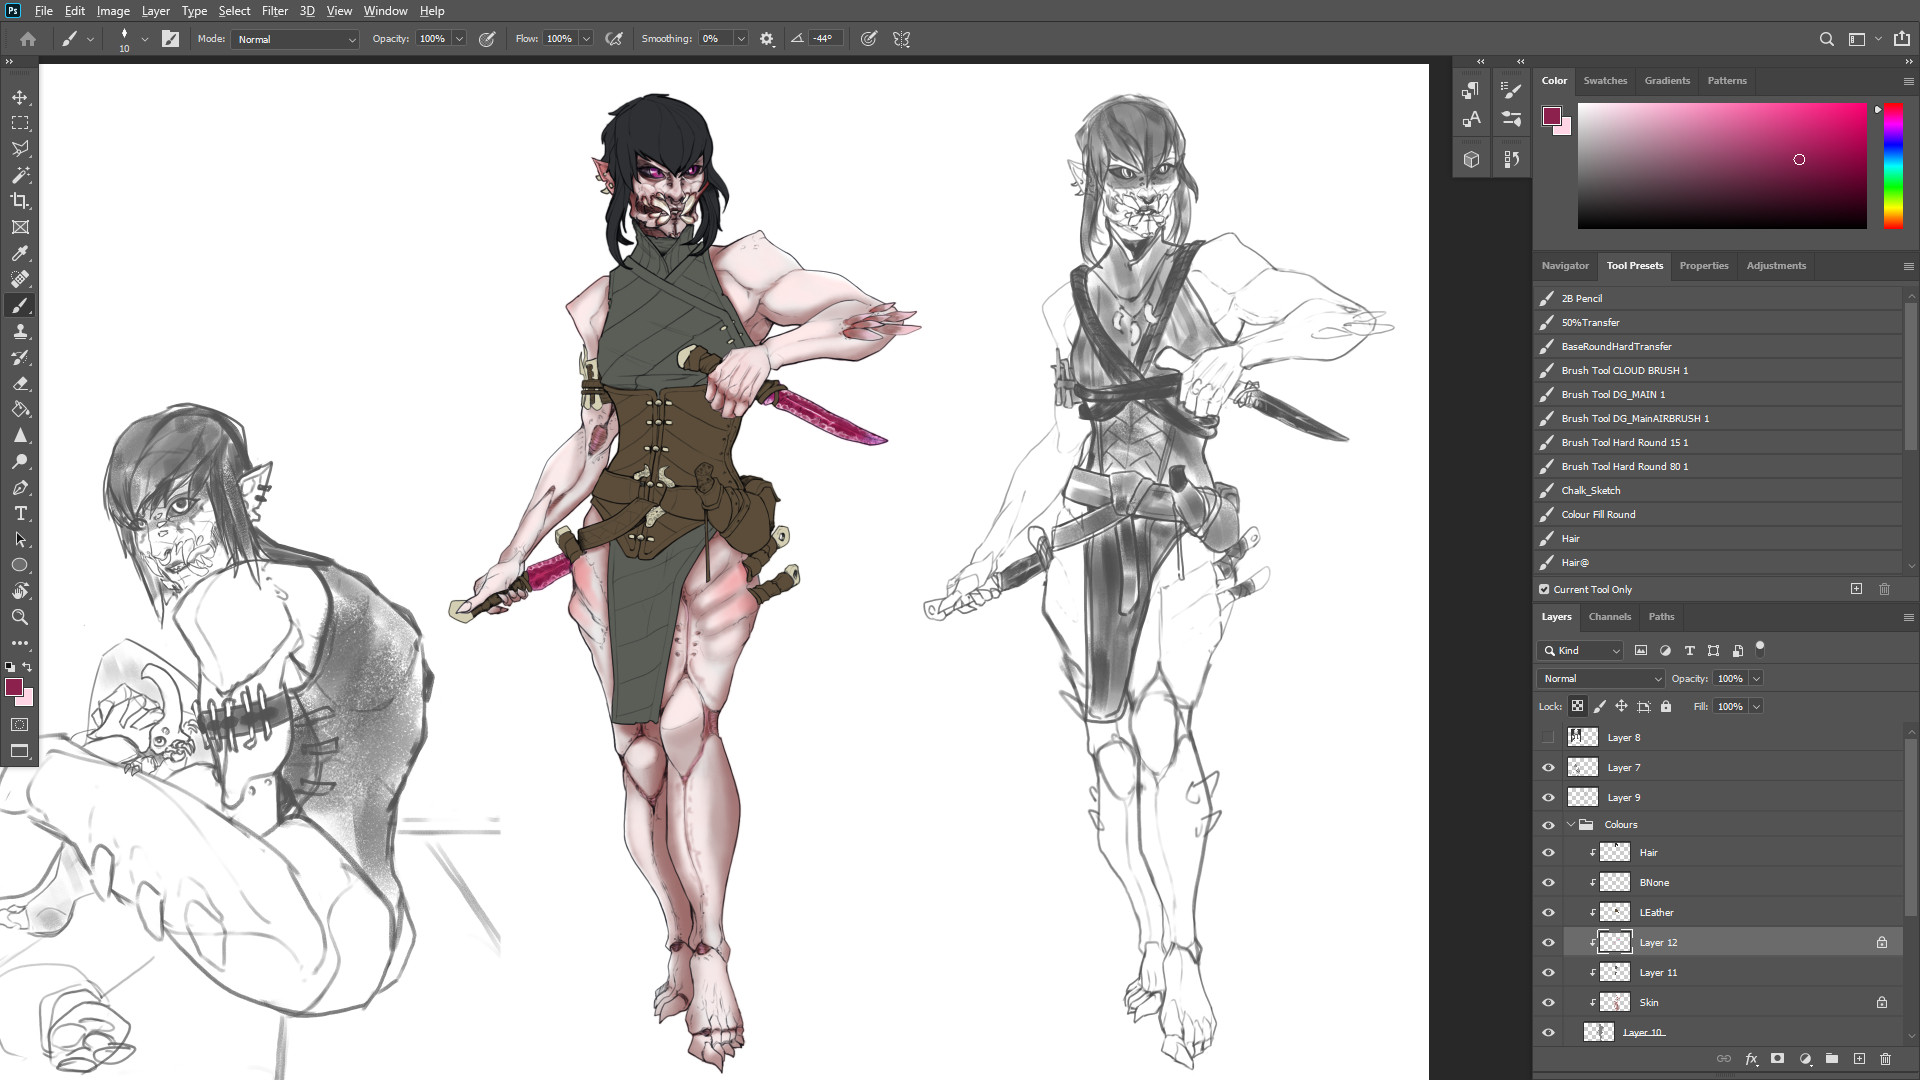1920x1080 pixels.
Task: Select the Horizontal Type tool
Action: 20,513
